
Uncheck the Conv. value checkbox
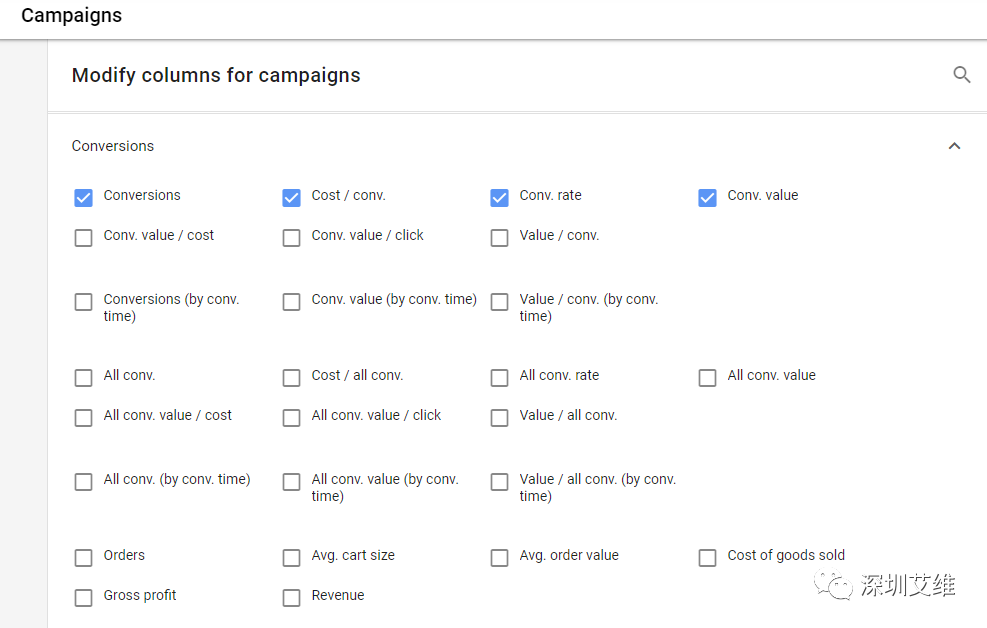click(x=707, y=197)
